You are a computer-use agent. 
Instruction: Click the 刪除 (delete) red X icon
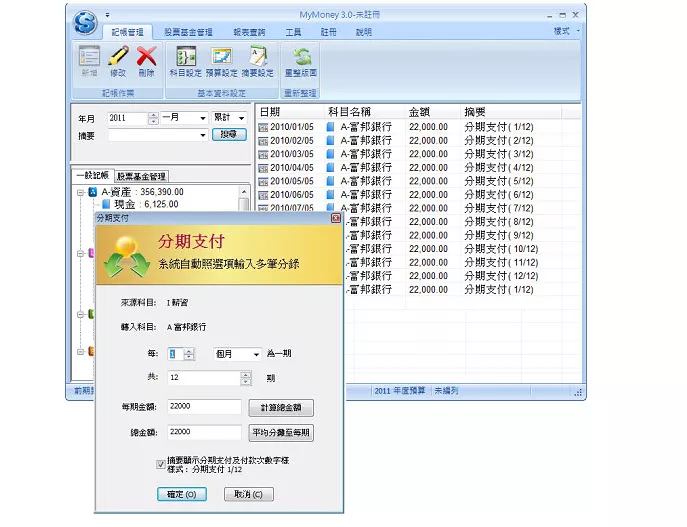pyautogui.click(x=147, y=58)
